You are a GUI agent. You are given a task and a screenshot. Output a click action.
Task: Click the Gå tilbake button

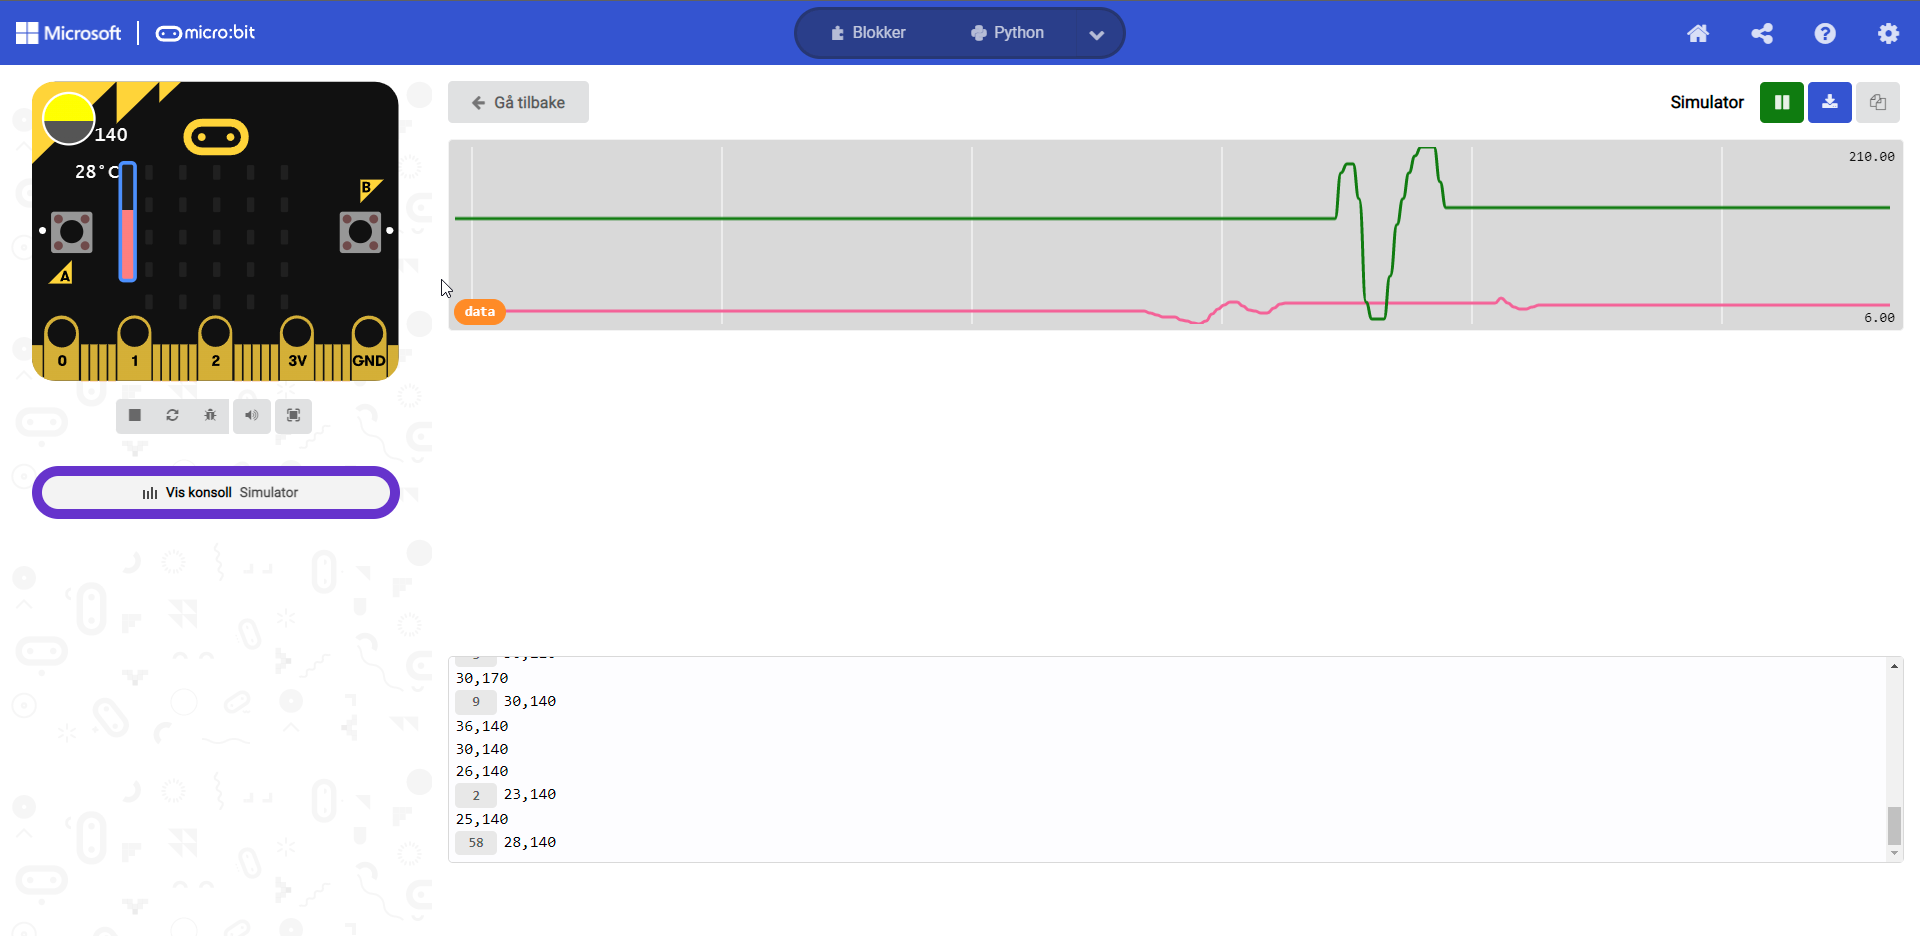[x=518, y=102]
